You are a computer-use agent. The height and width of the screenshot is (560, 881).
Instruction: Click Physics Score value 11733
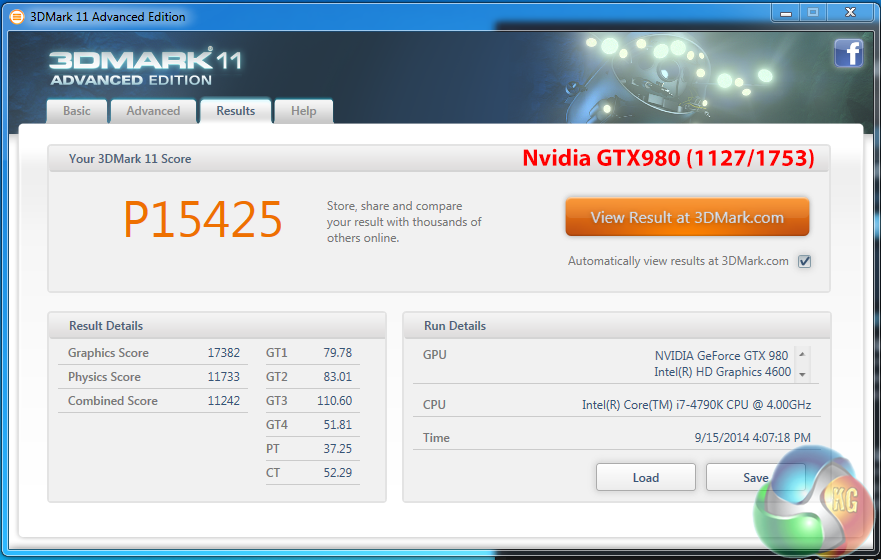point(224,377)
